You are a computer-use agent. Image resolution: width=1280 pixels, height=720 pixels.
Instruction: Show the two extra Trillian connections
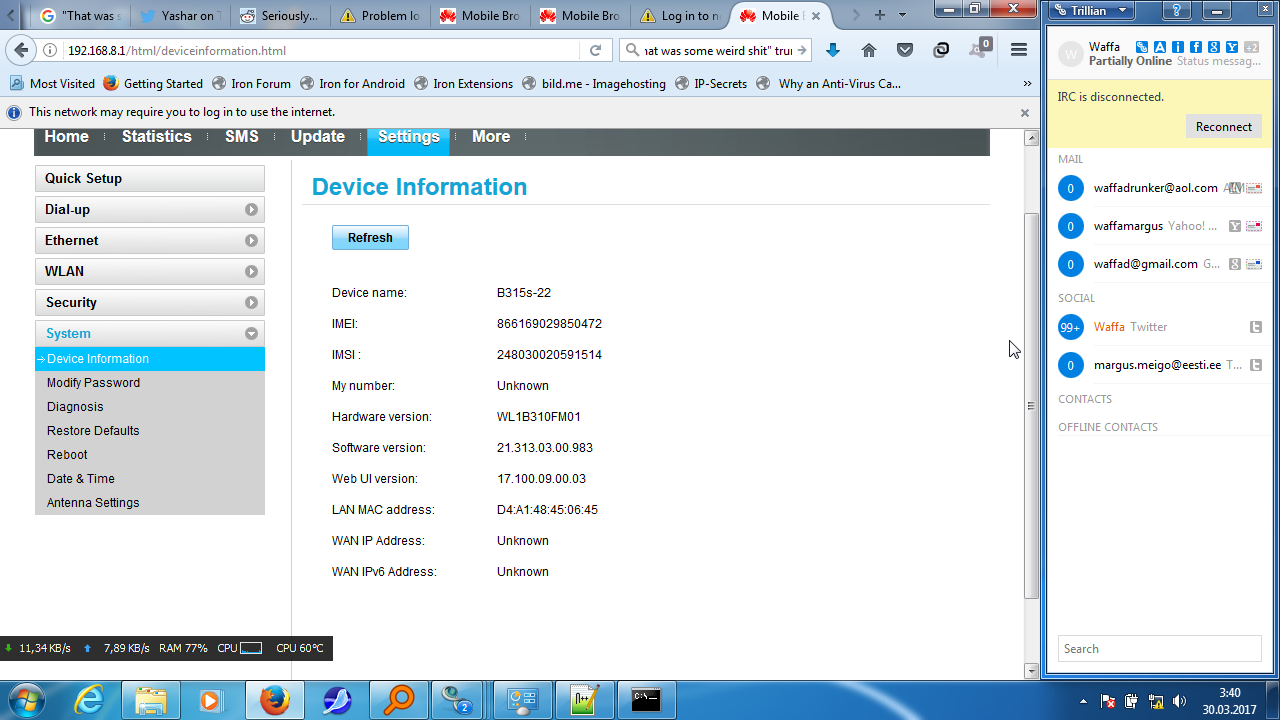pyautogui.click(x=1250, y=47)
